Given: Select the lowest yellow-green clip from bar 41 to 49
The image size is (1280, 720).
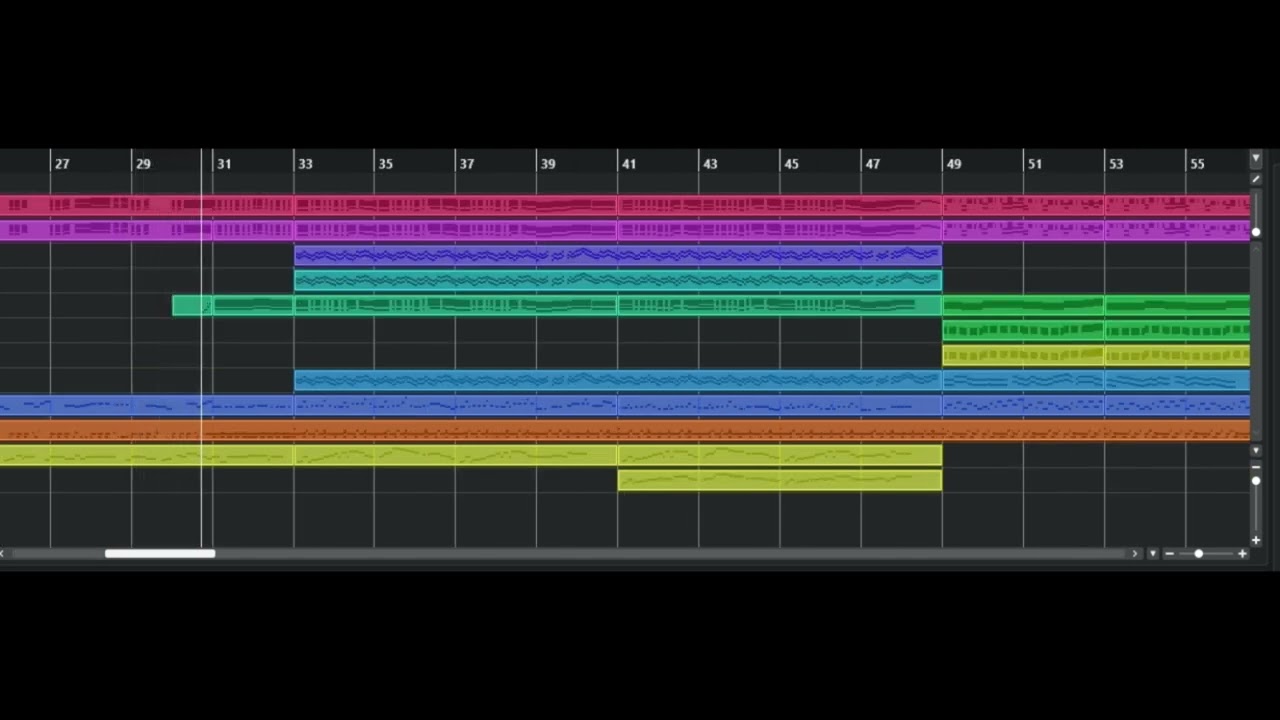Looking at the screenshot, I should 780,480.
